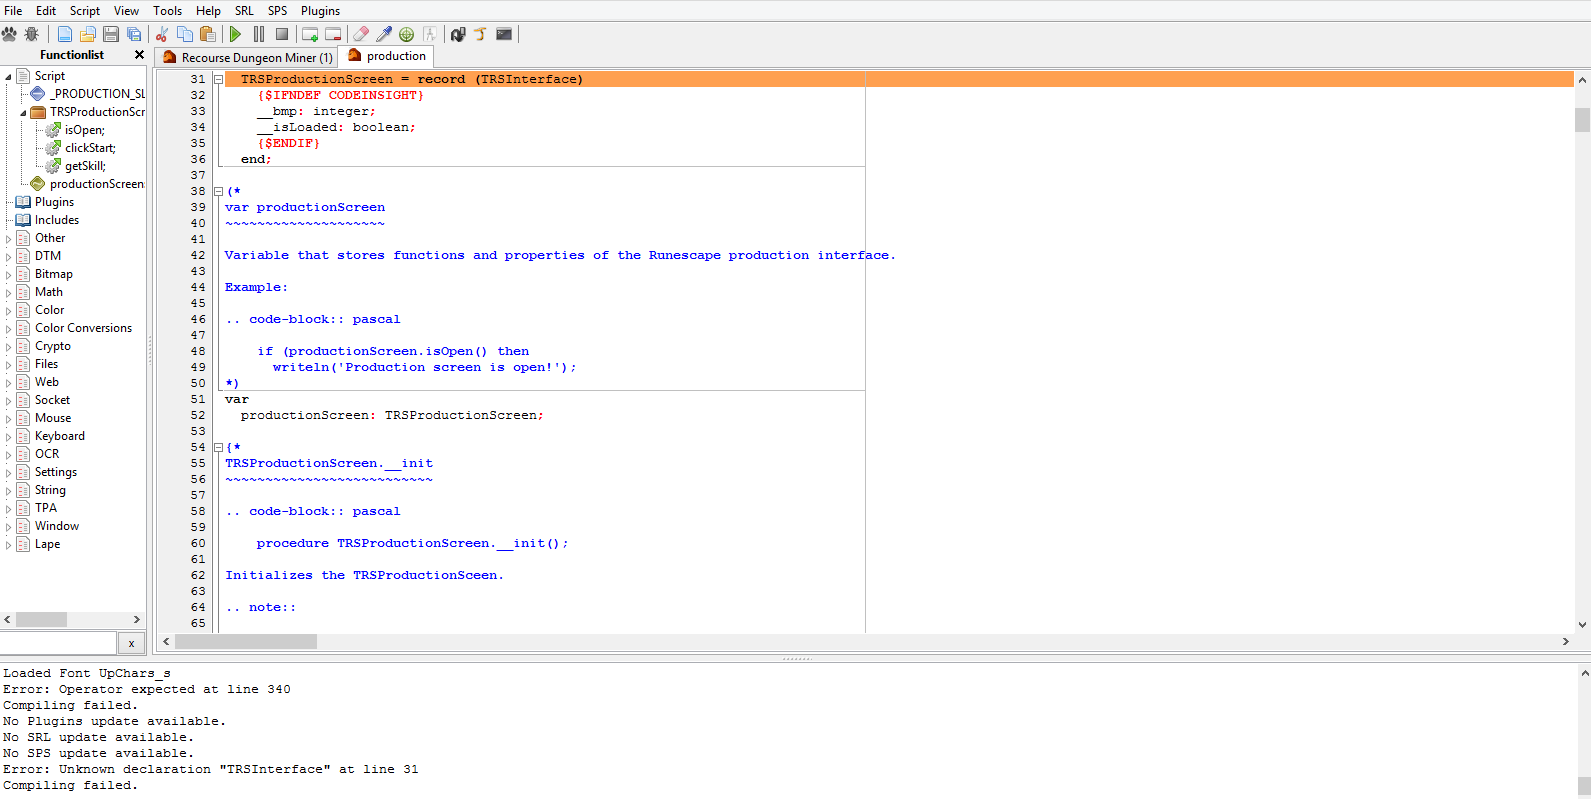Select Includes node in the Functionlist
The height and width of the screenshot is (799, 1591).
click(x=57, y=220)
